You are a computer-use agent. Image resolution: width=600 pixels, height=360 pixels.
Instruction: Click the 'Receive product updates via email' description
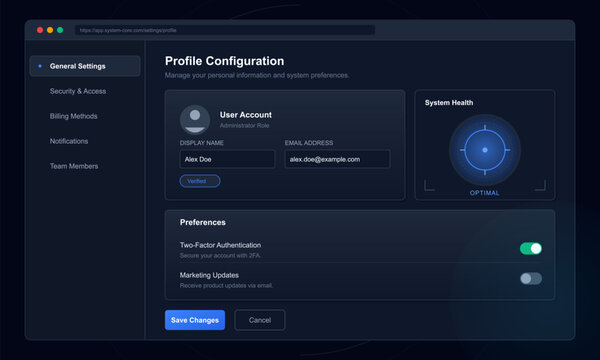(226, 285)
